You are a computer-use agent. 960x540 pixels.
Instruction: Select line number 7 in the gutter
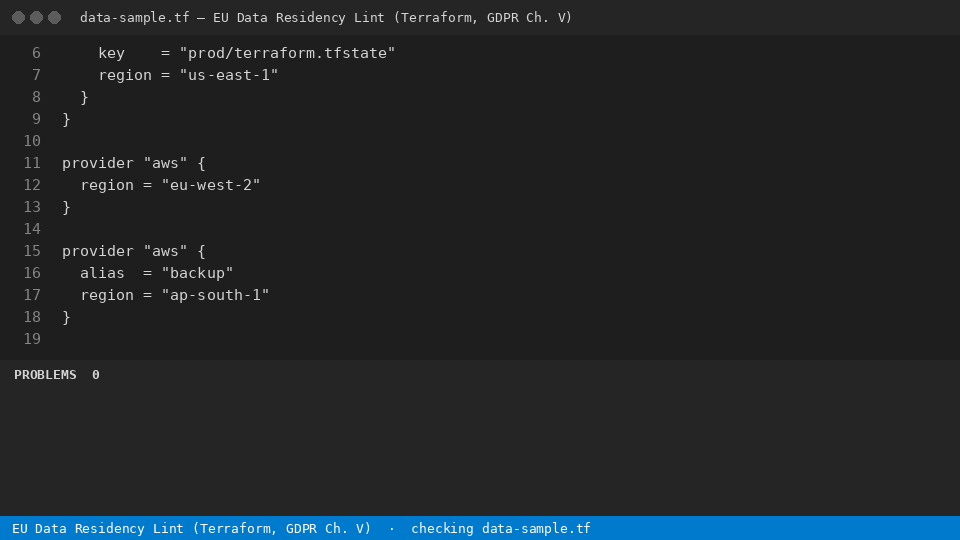pos(36,75)
